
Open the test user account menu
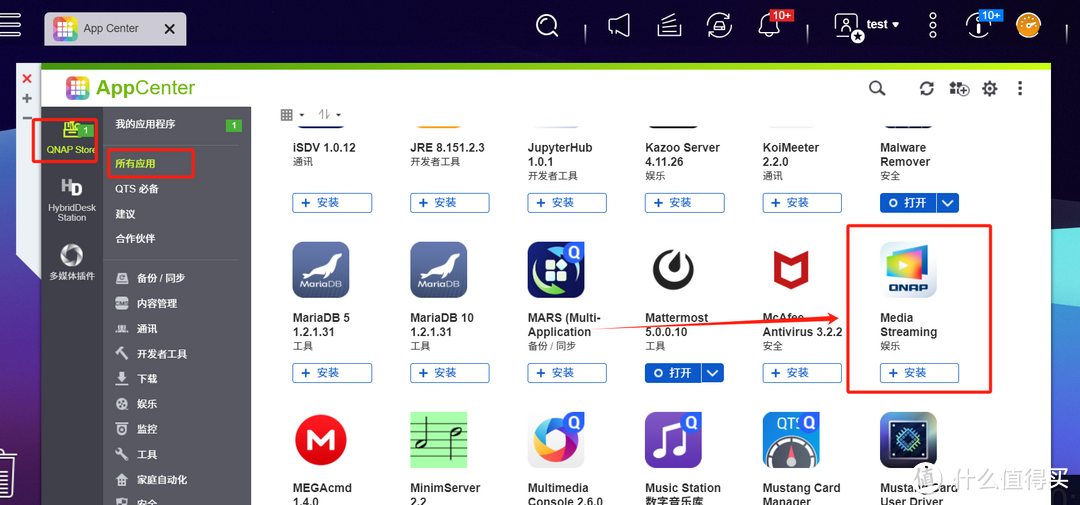(866, 26)
